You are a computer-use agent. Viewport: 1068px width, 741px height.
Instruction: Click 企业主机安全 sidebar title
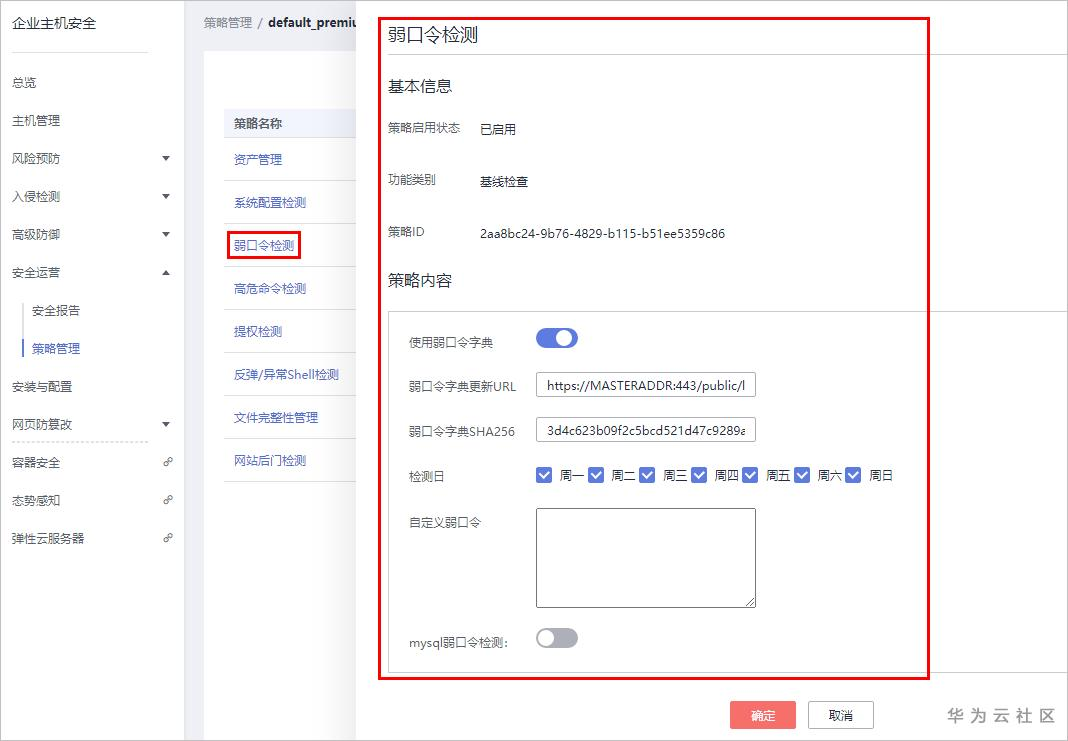tap(54, 23)
